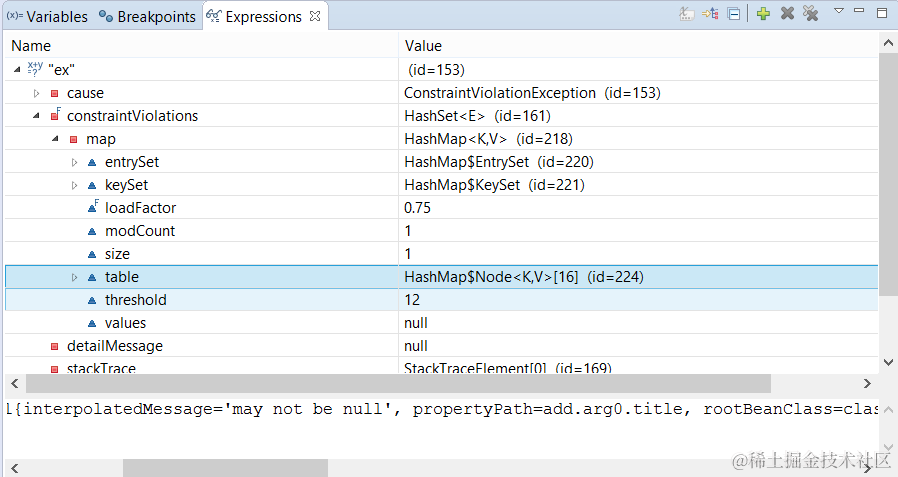Select the map row
The image size is (898, 477).
click(442, 139)
